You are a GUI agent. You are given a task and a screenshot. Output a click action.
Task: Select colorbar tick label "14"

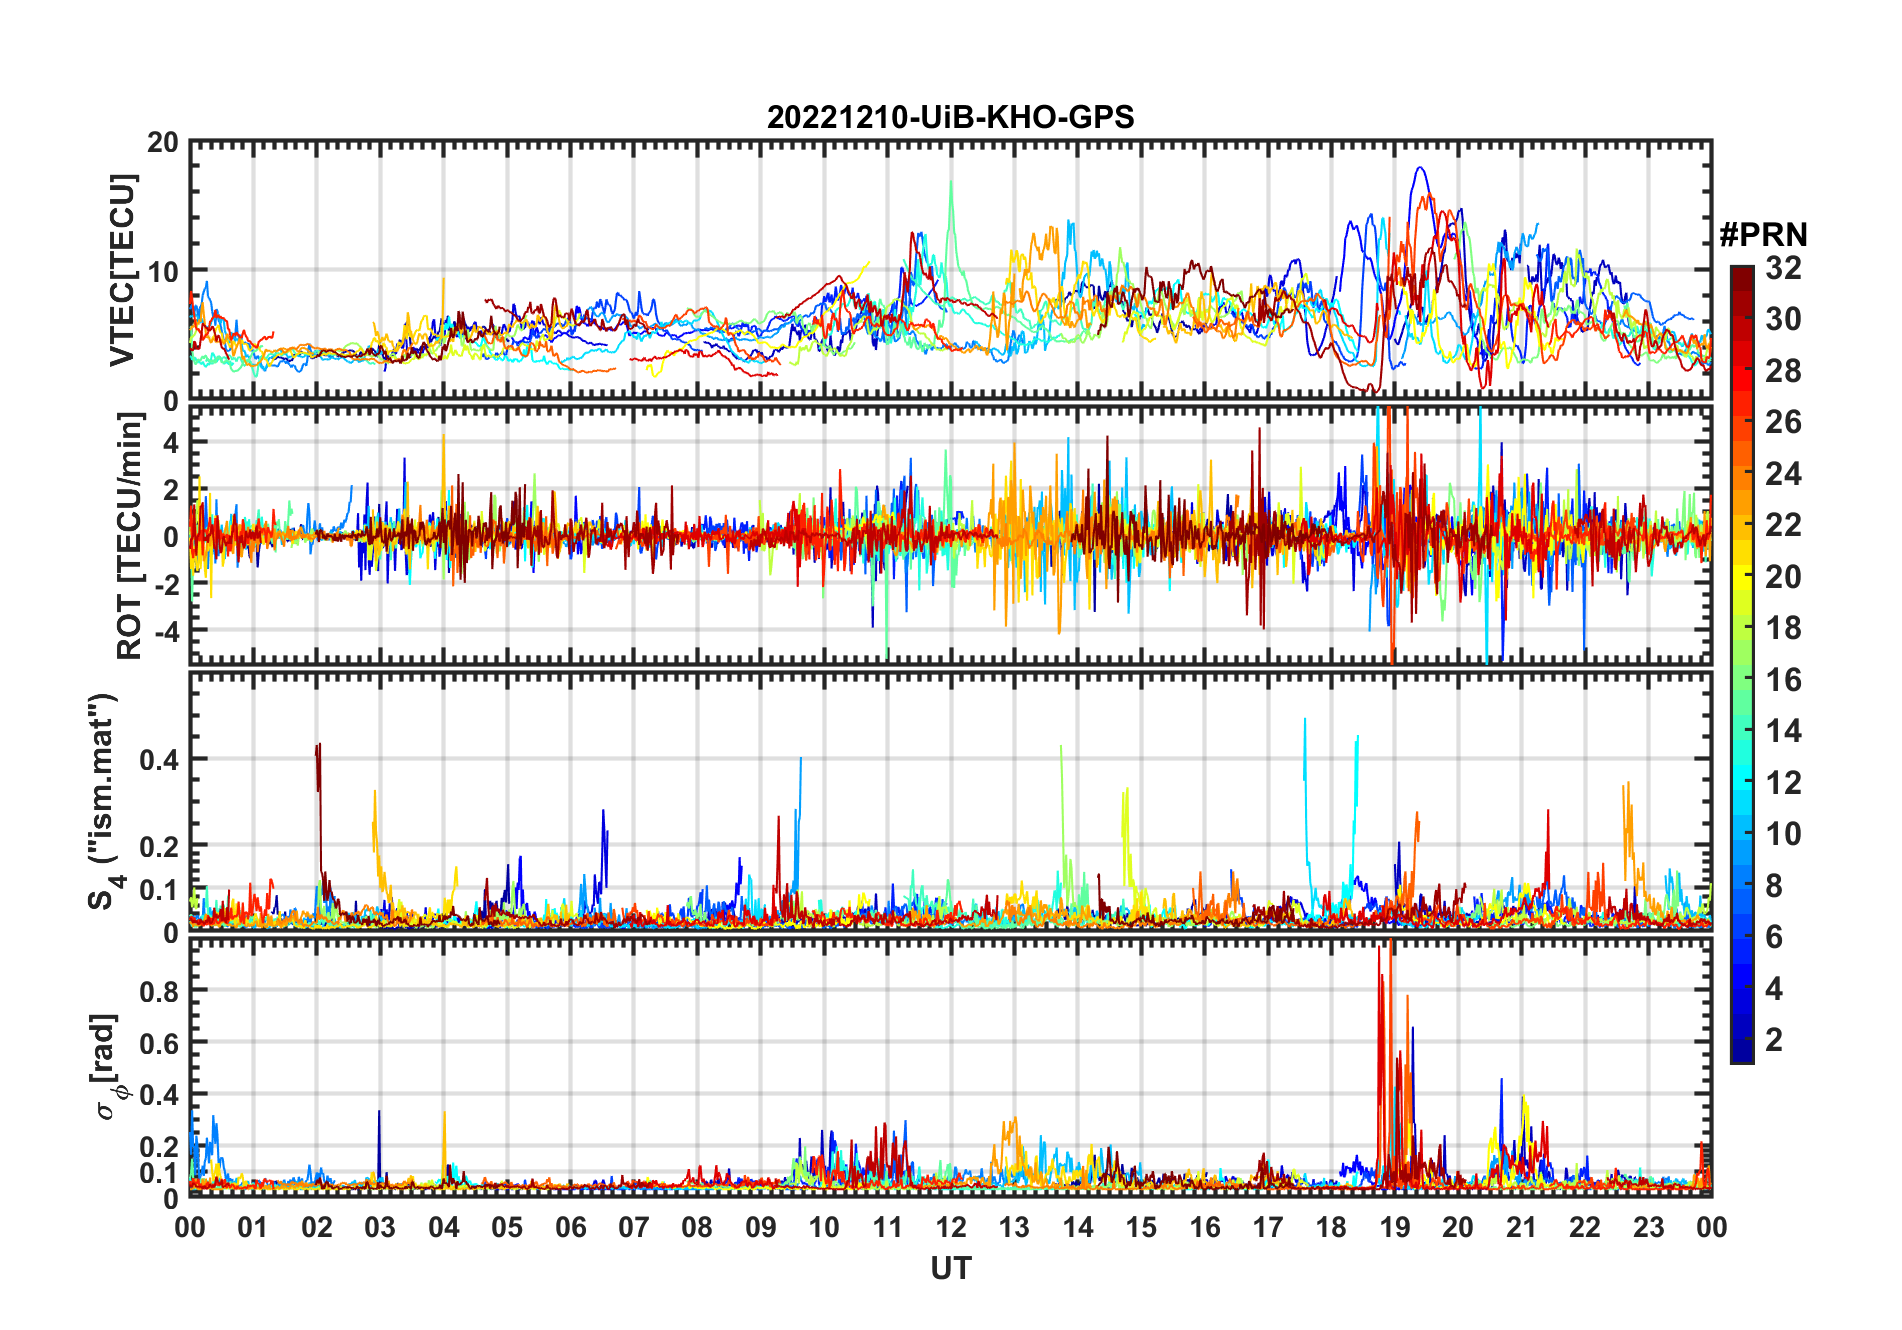tap(1784, 731)
